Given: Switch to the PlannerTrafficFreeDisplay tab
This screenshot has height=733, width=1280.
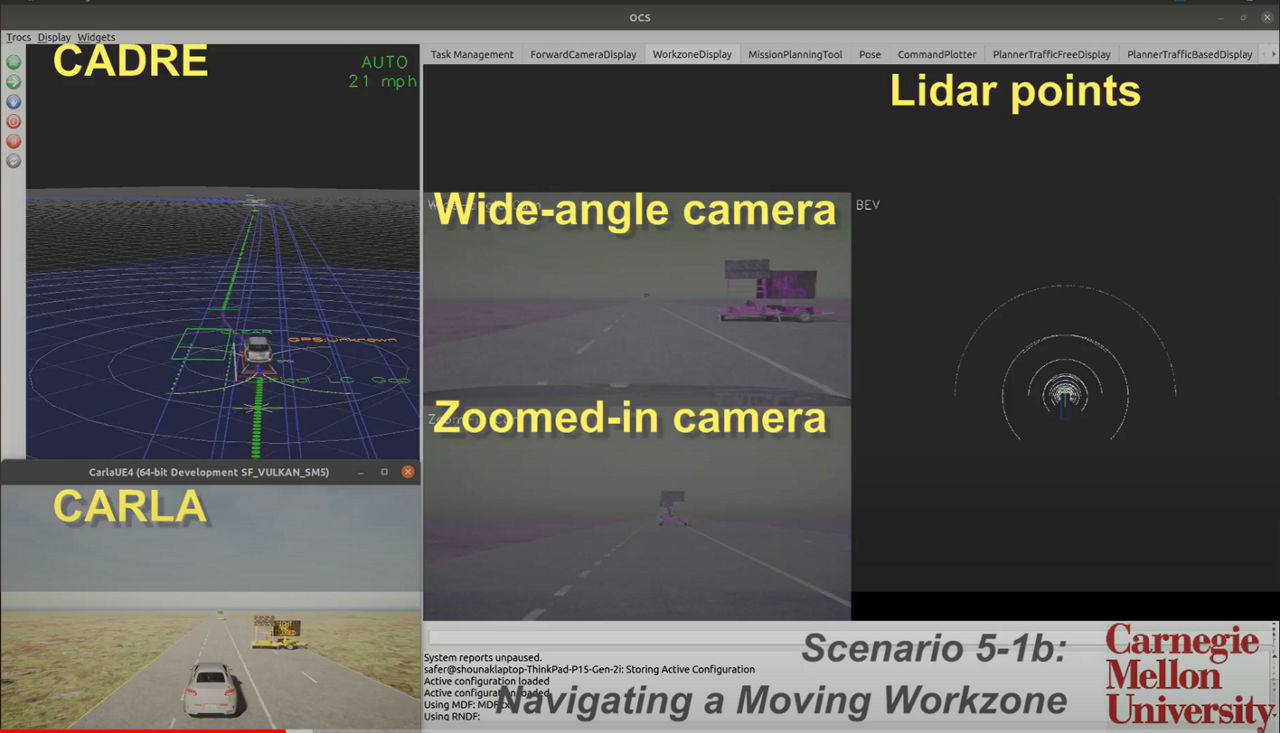Looking at the screenshot, I should tap(1052, 54).
